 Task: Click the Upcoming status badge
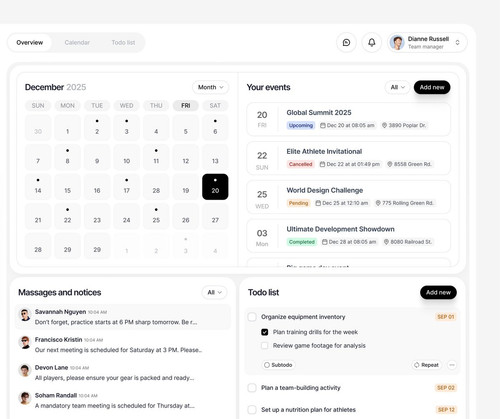point(301,125)
